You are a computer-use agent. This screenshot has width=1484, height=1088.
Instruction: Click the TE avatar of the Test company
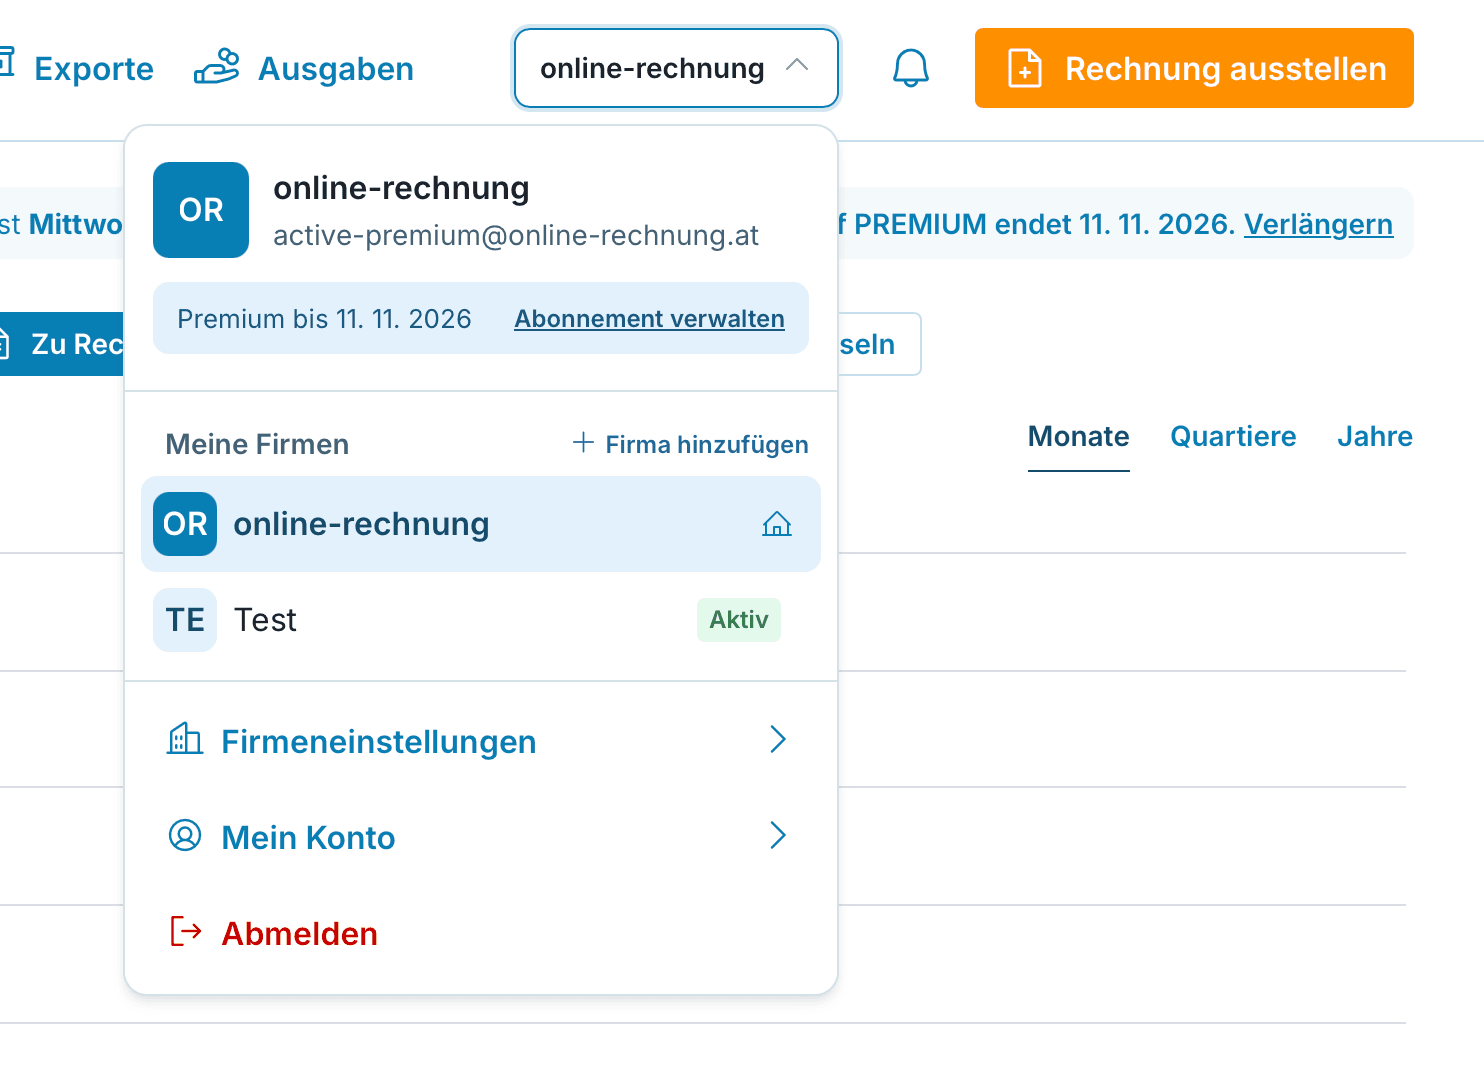tap(185, 620)
